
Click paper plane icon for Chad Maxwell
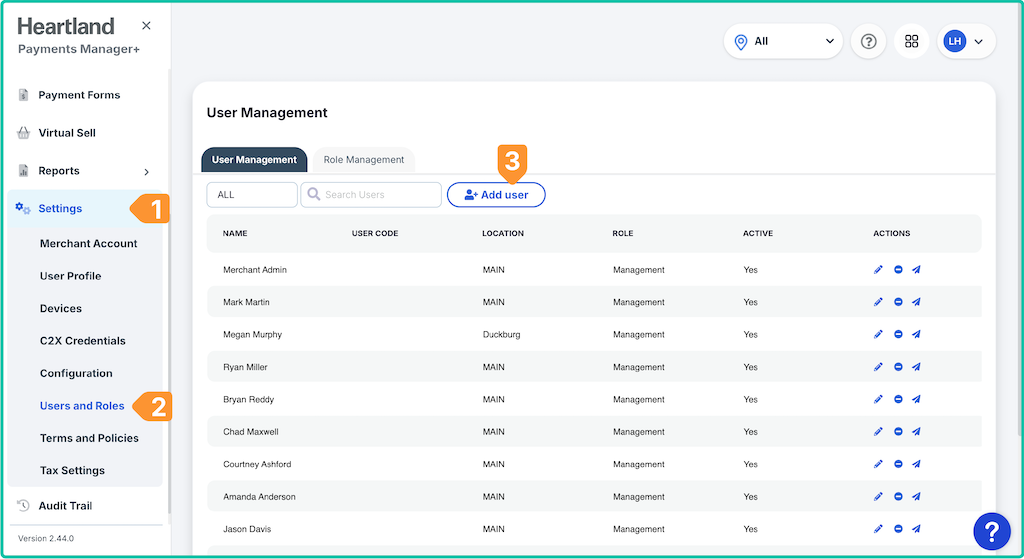click(916, 432)
